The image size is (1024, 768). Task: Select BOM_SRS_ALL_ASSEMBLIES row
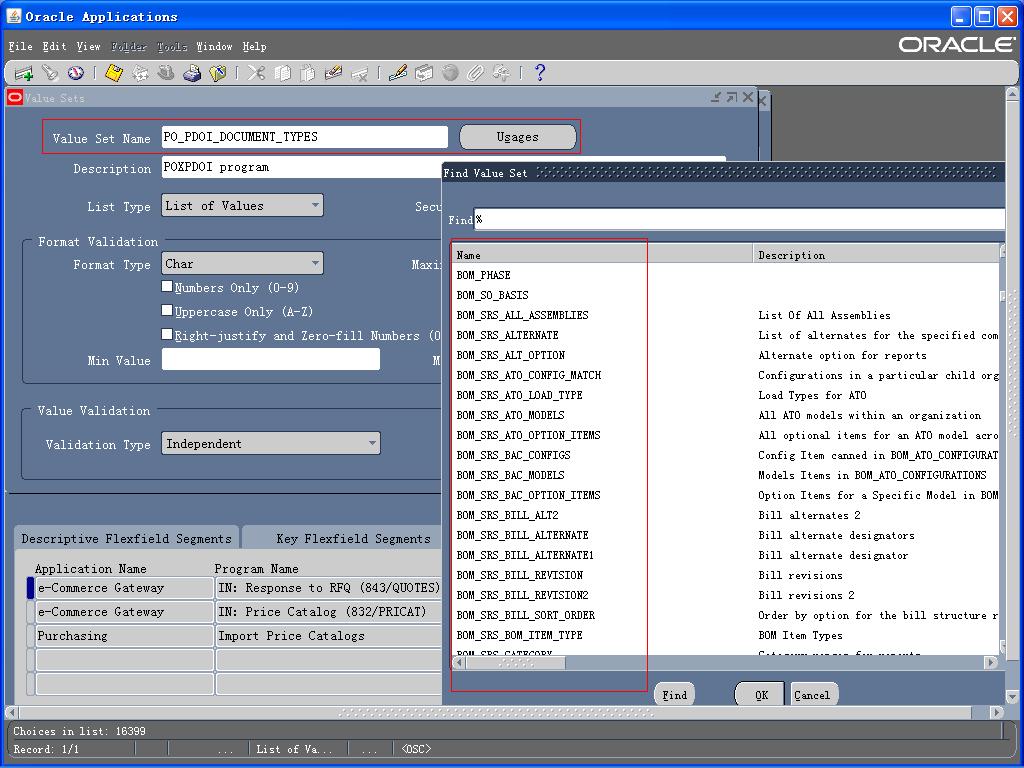[522, 315]
